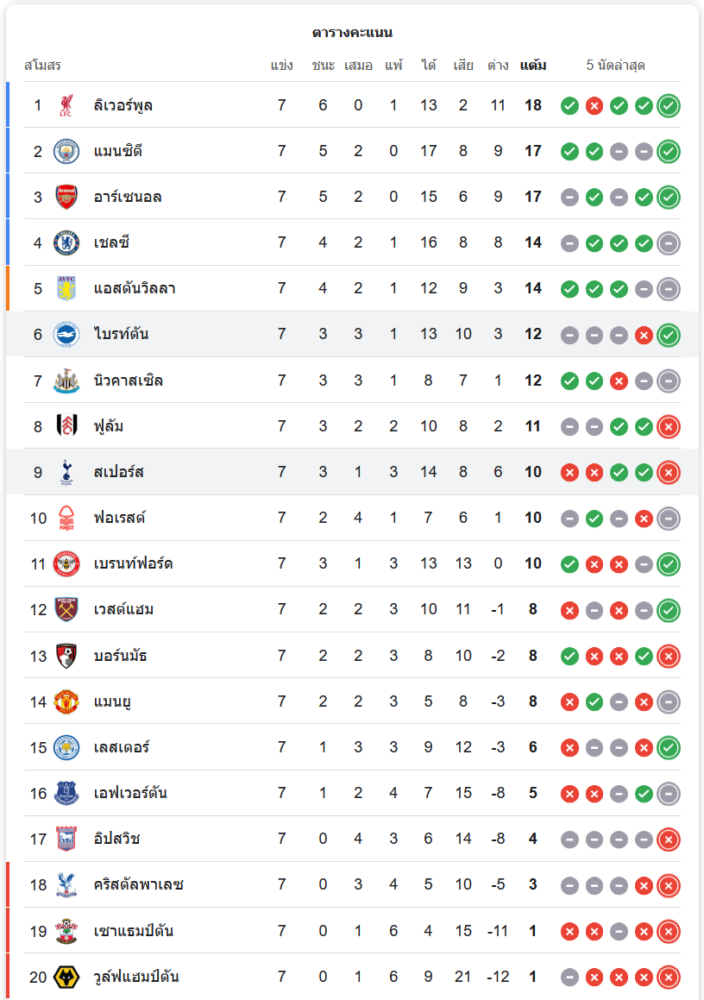Viewport: 704px width, 1000px height.
Task: Click the 5 นัดล่าสุด column header
Action: [x=615, y=66]
